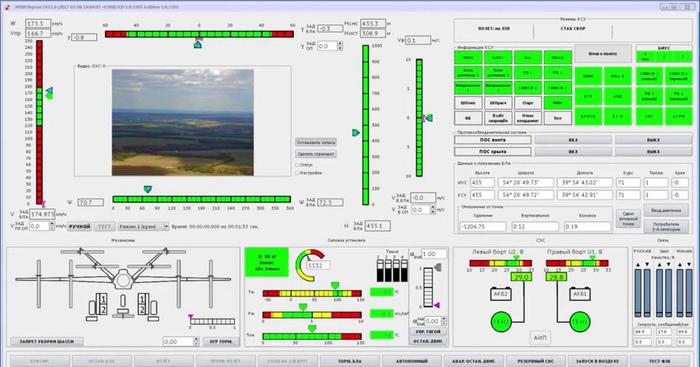The image size is (700, 367).
Task: Open the Режим 1 (край) dropdown
Action: tap(143, 227)
